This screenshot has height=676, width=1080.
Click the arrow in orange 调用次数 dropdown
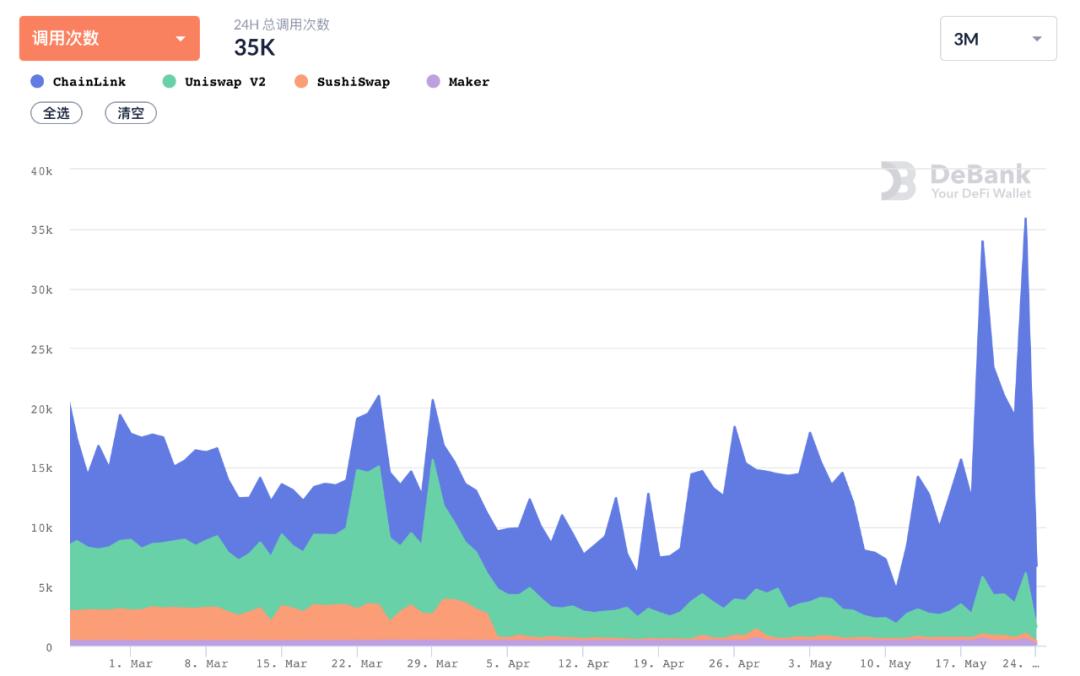(x=181, y=39)
